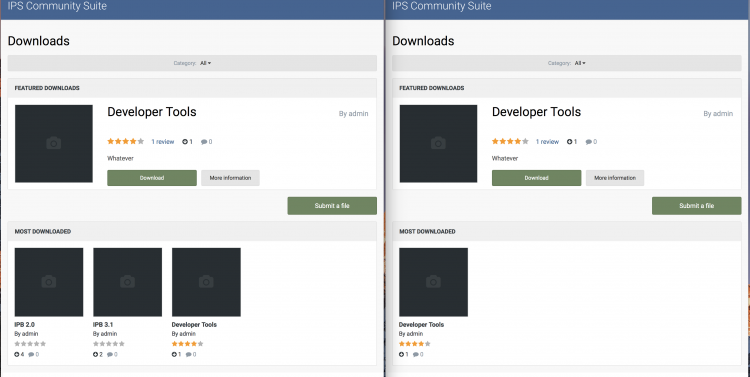Viewport: 750px width, 377px height.
Task: Click 'By admin' under IPB 2.0
Action: pyautogui.click(x=26, y=334)
